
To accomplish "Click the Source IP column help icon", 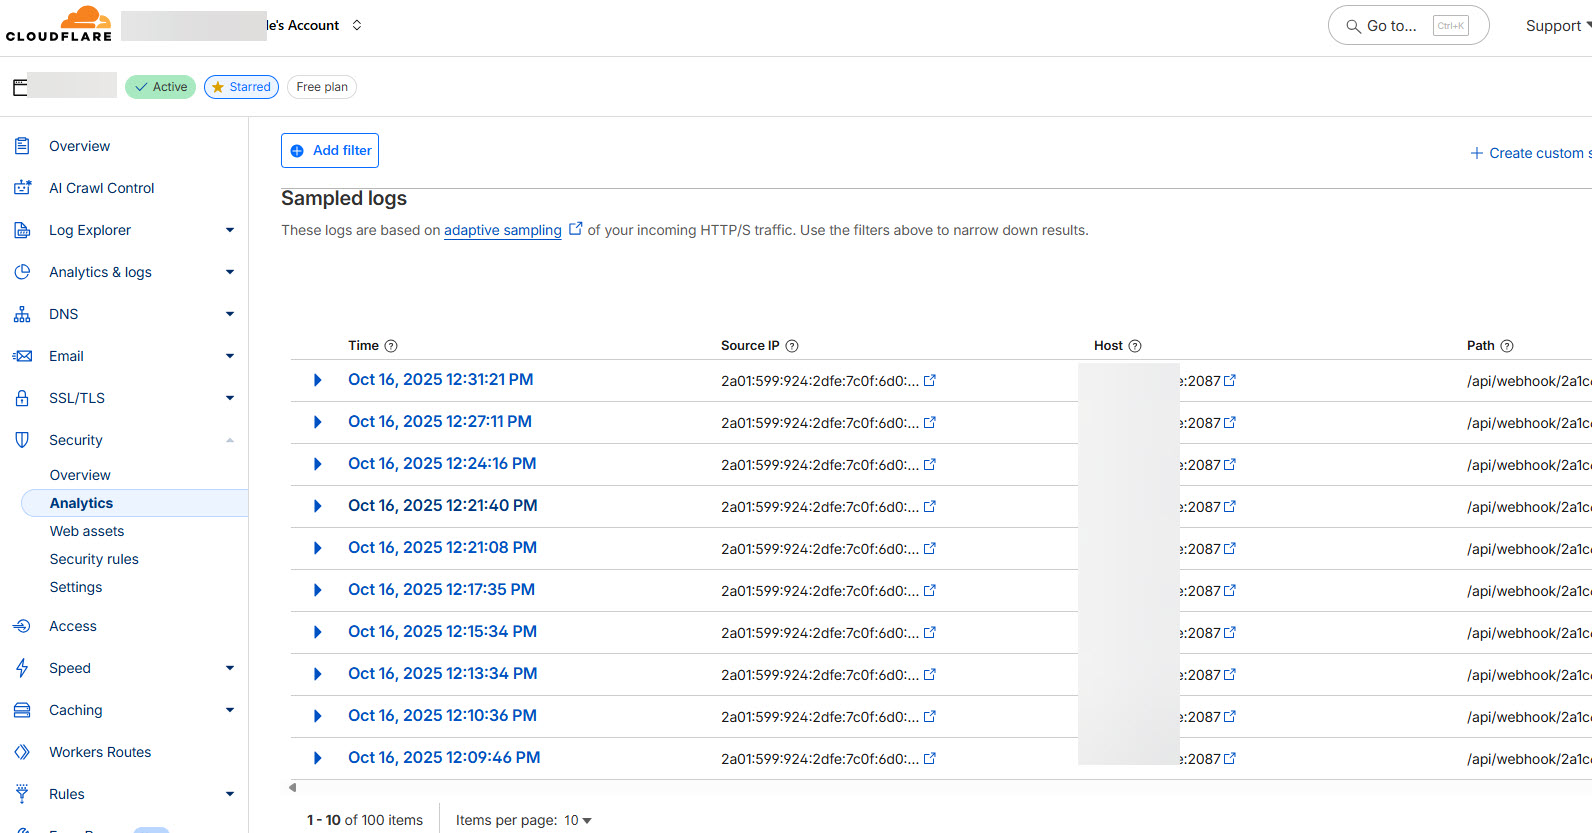I will click(x=792, y=346).
